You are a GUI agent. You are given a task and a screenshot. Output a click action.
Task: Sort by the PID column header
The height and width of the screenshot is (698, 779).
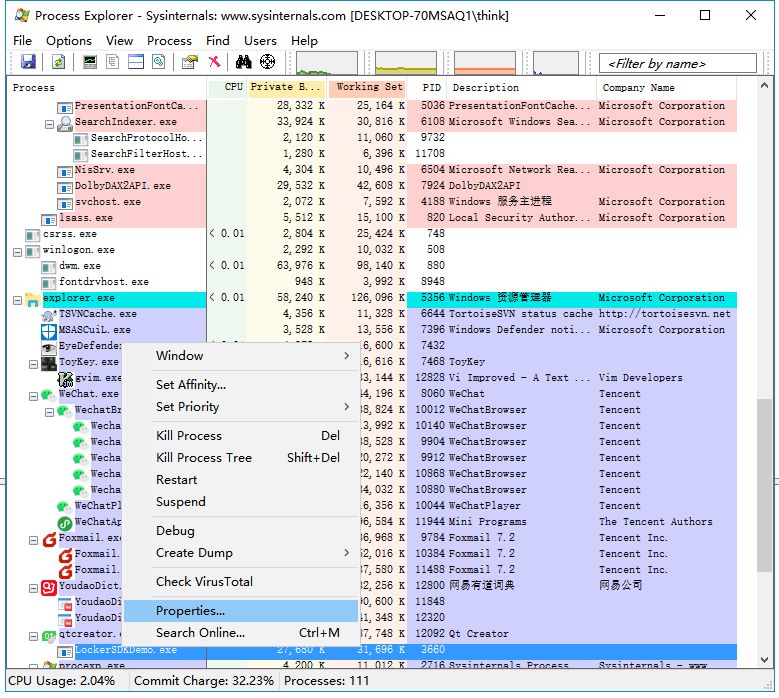pyautogui.click(x=427, y=87)
